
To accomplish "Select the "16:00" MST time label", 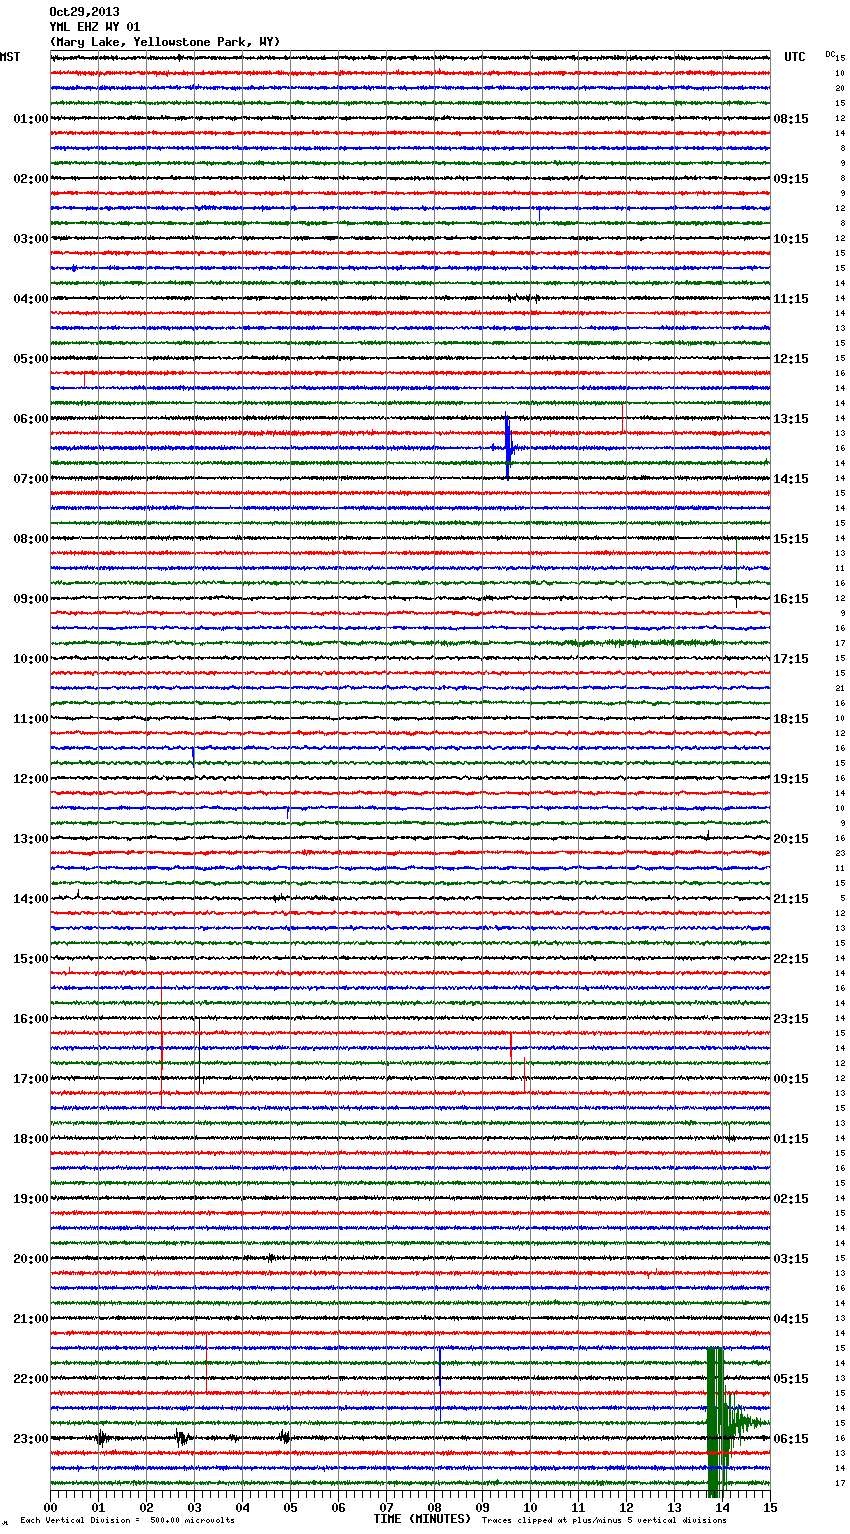I will (31, 1019).
